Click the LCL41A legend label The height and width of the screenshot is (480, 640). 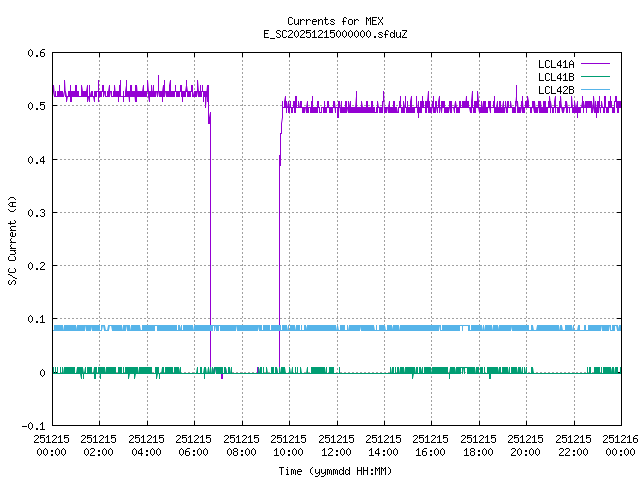point(555,64)
